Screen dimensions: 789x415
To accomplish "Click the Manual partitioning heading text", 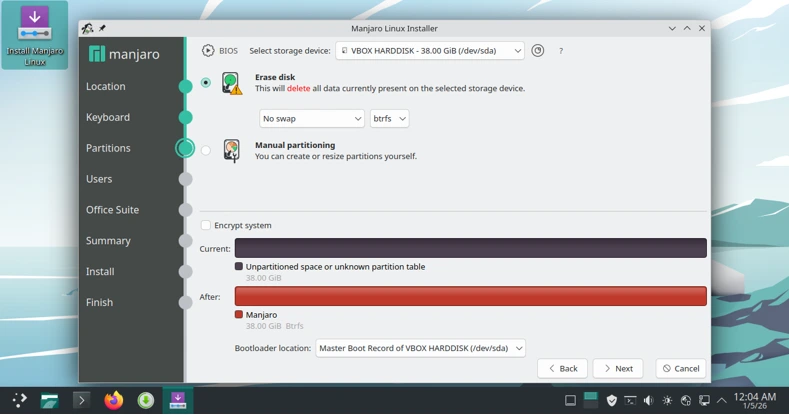I will 295,145.
